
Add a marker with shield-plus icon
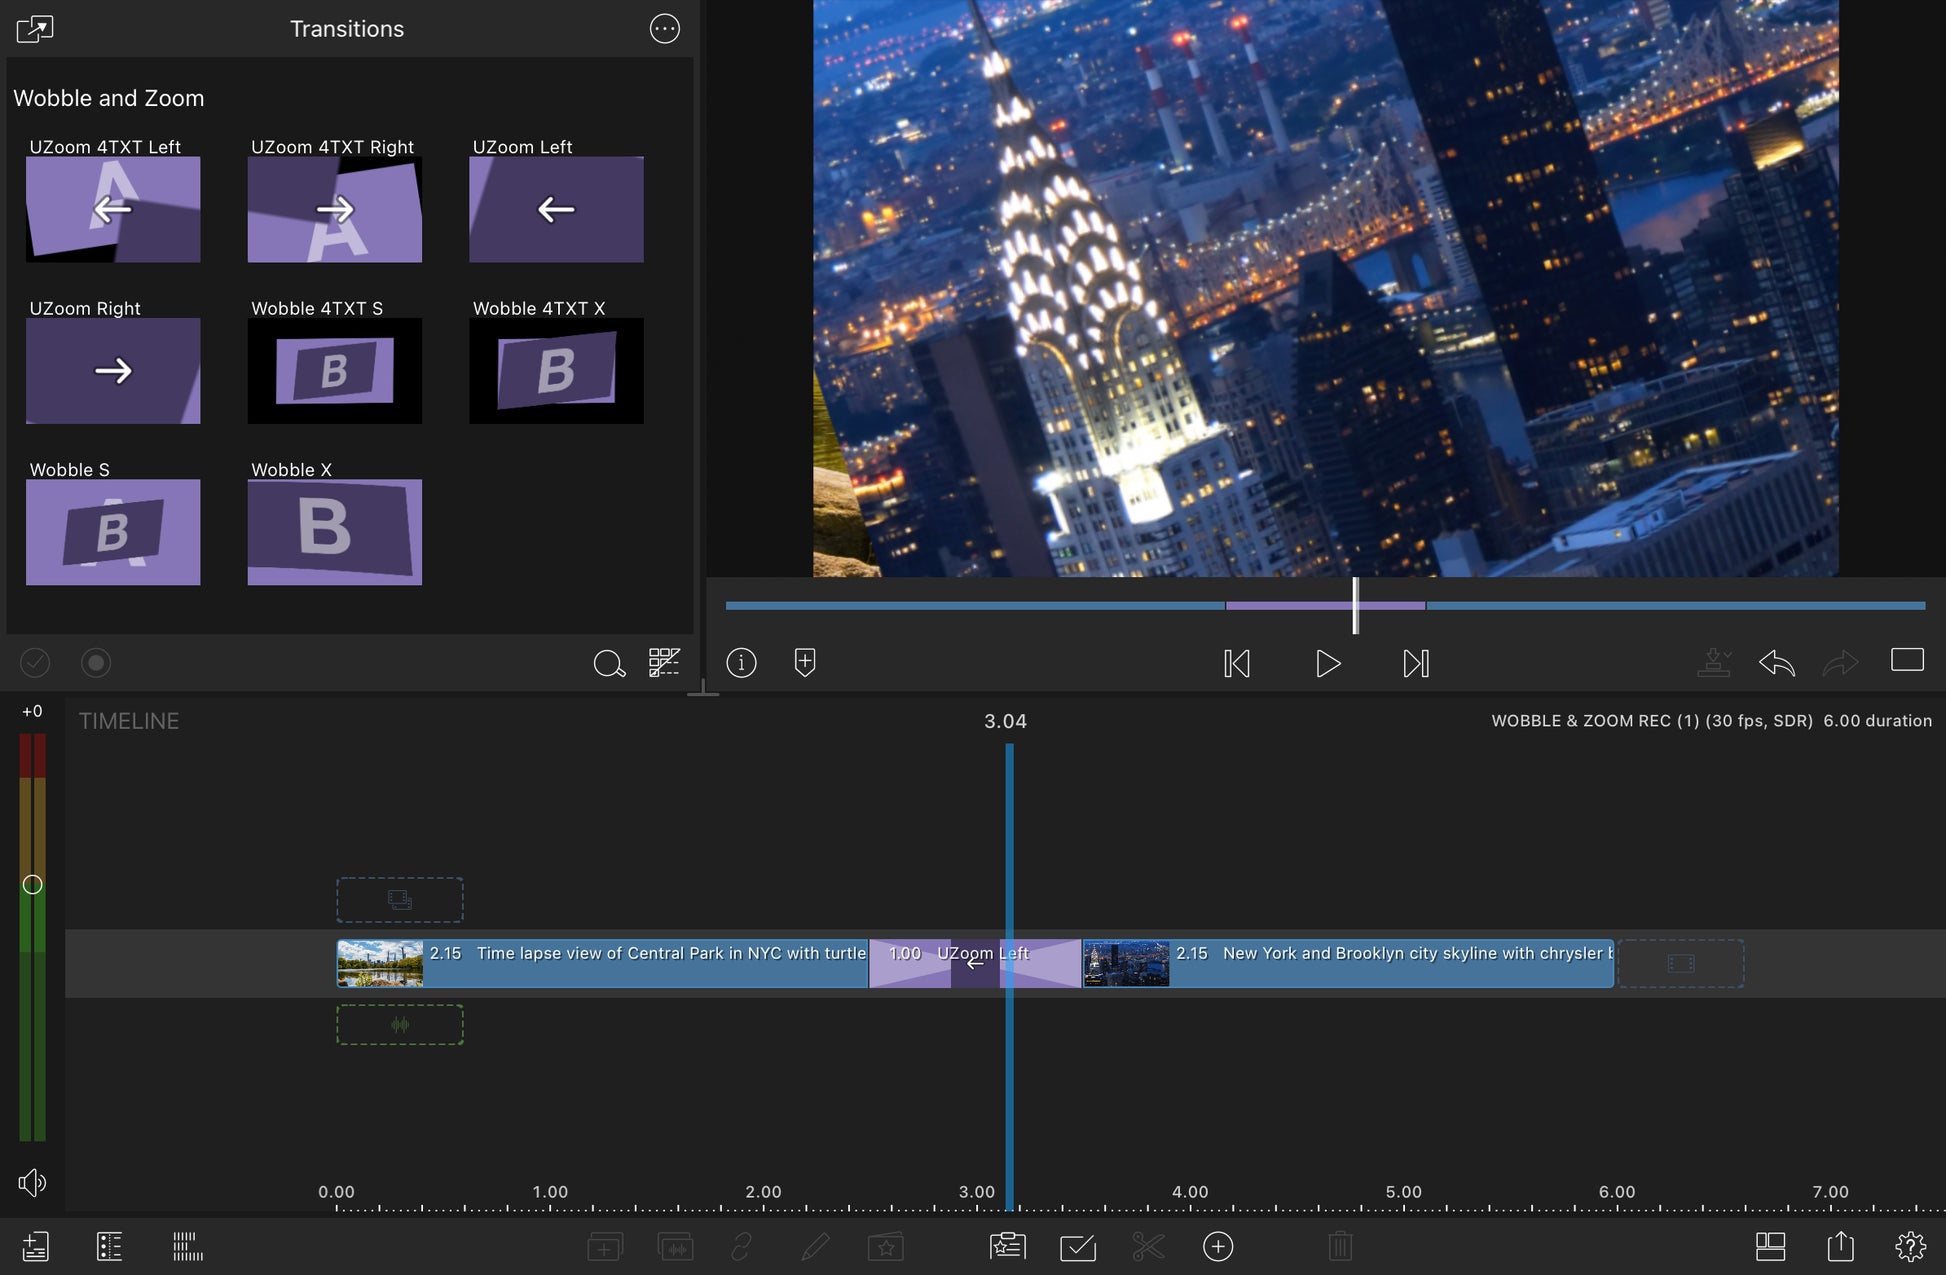point(805,662)
